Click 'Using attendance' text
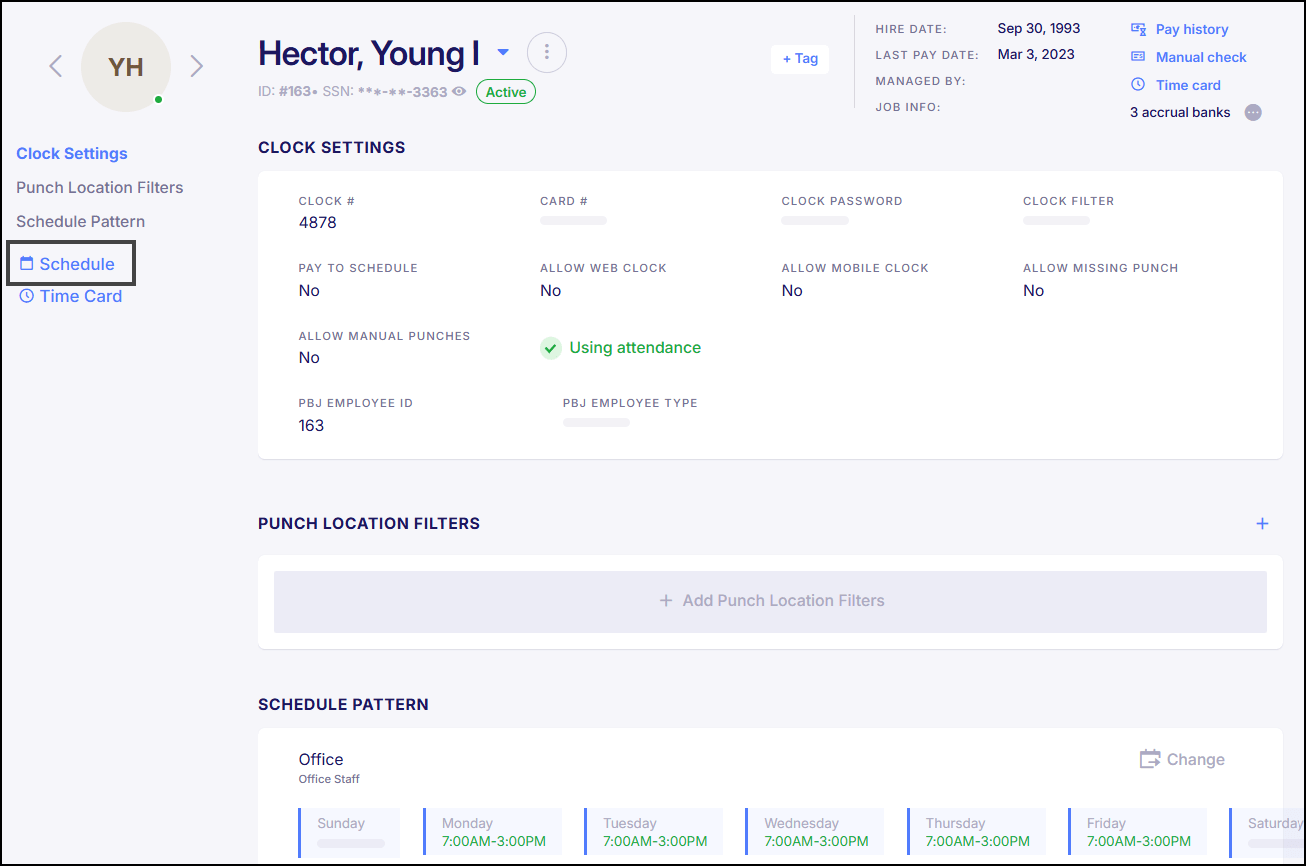This screenshot has width=1306, height=866. tap(635, 348)
